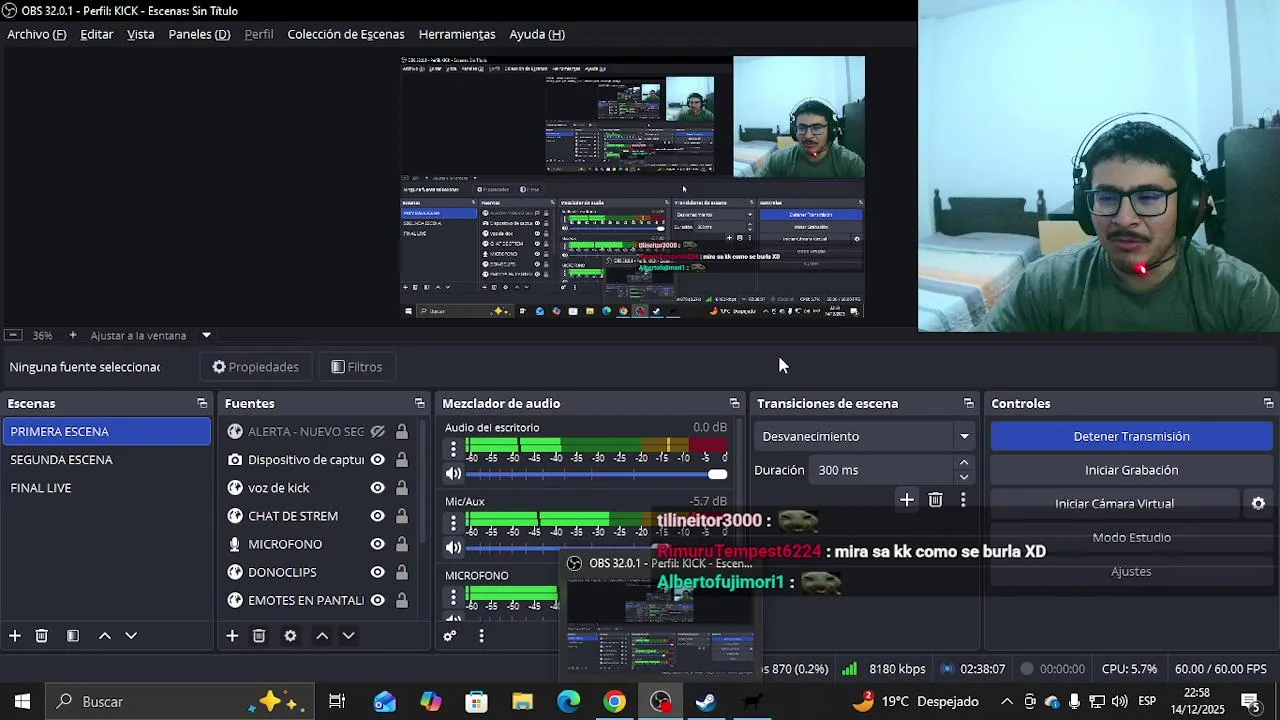Show hidden system tray icons chevron
Image resolution: width=1280 pixels, height=720 pixels.
[x=1006, y=702]
